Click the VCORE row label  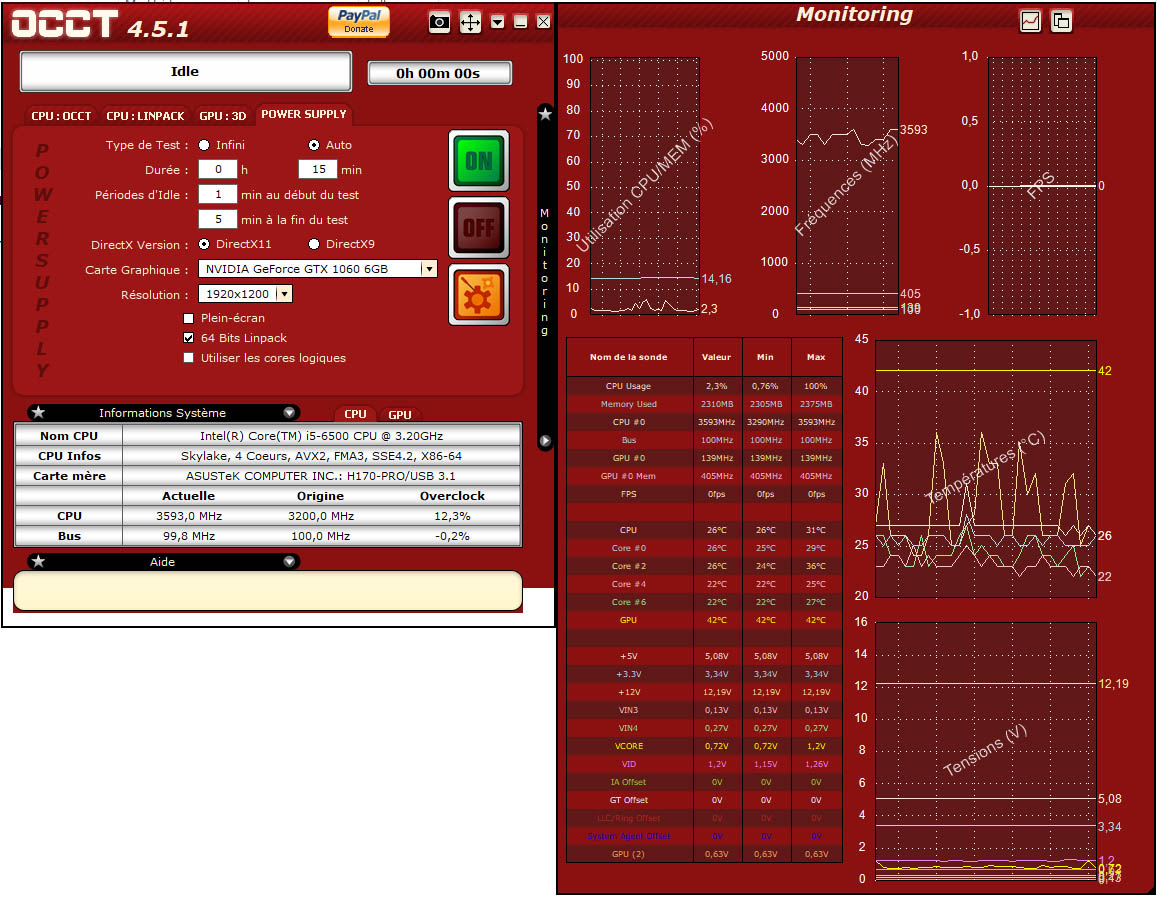(x=629, y=747)
